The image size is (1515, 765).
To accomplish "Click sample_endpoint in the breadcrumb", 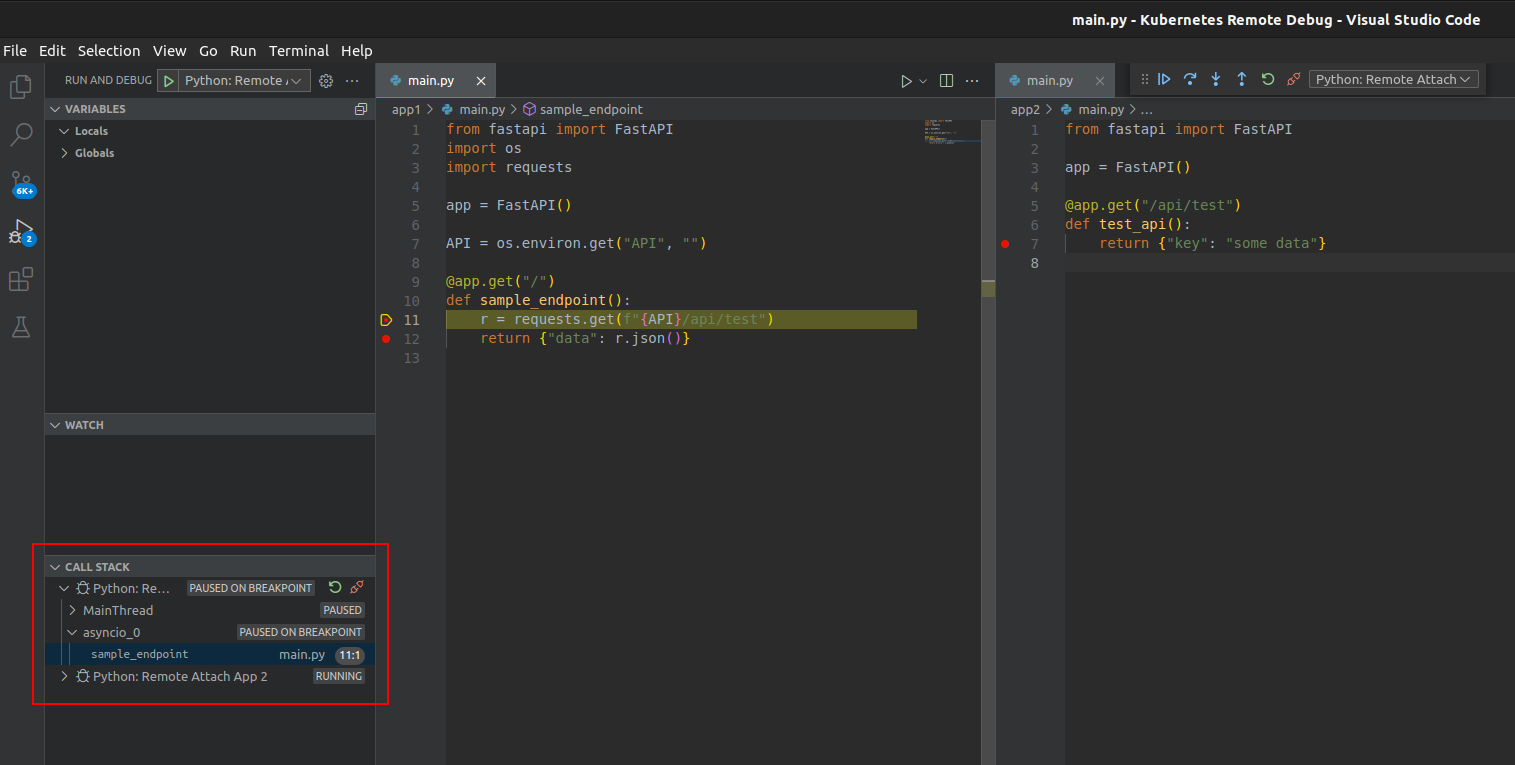I will coord(591,109).
